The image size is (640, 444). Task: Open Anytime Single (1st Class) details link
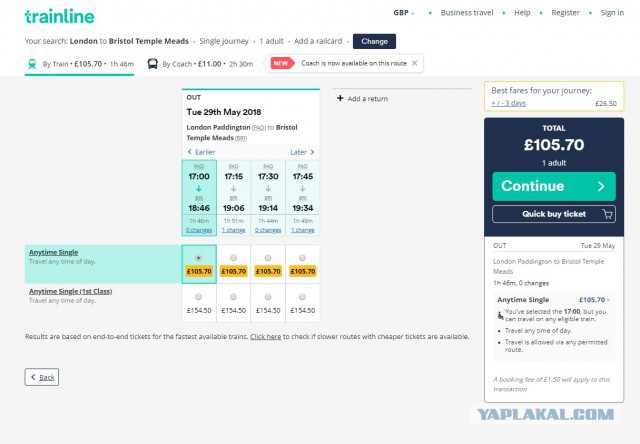tap(71, 291)
